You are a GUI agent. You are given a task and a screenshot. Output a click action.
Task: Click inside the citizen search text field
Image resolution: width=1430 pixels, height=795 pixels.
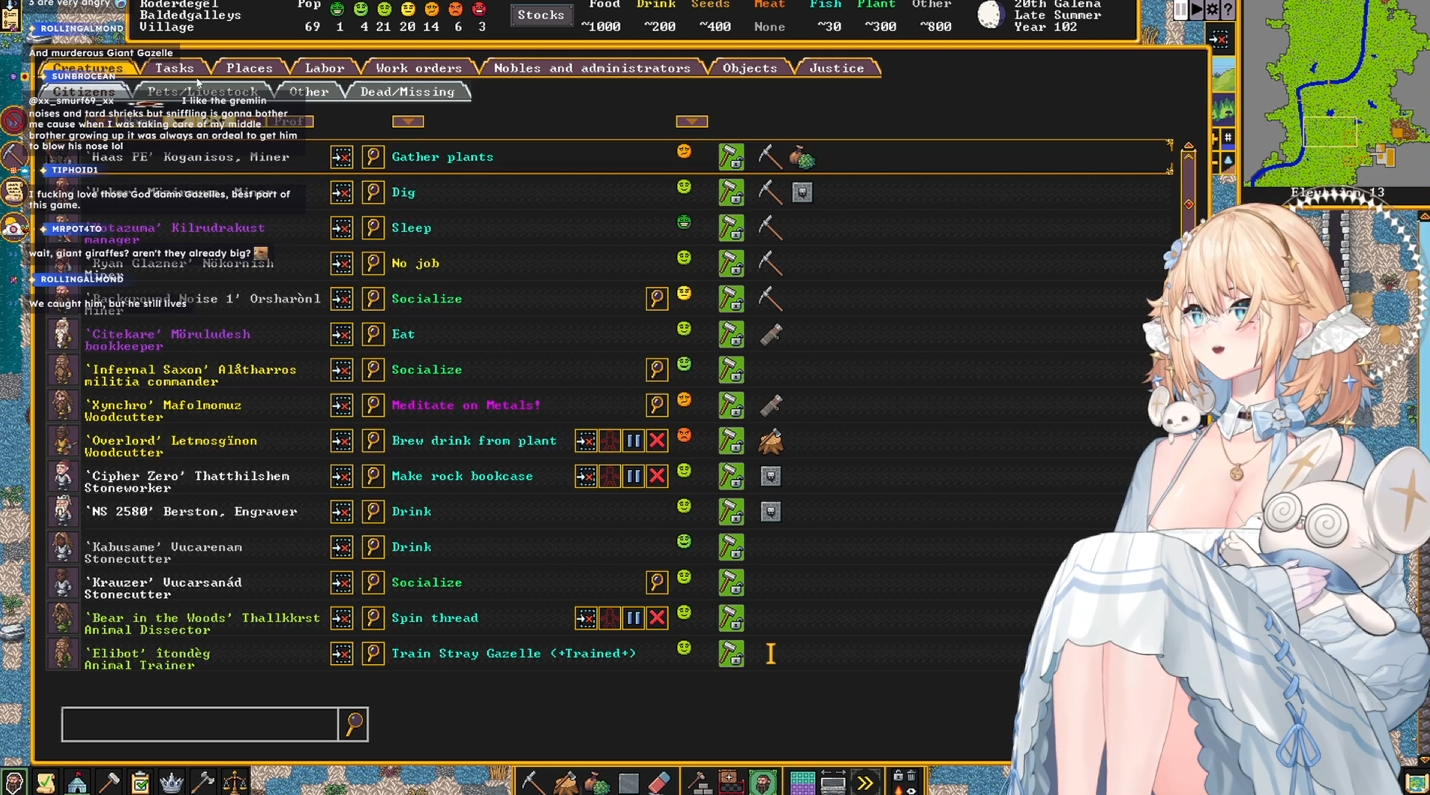click(200, 724)
